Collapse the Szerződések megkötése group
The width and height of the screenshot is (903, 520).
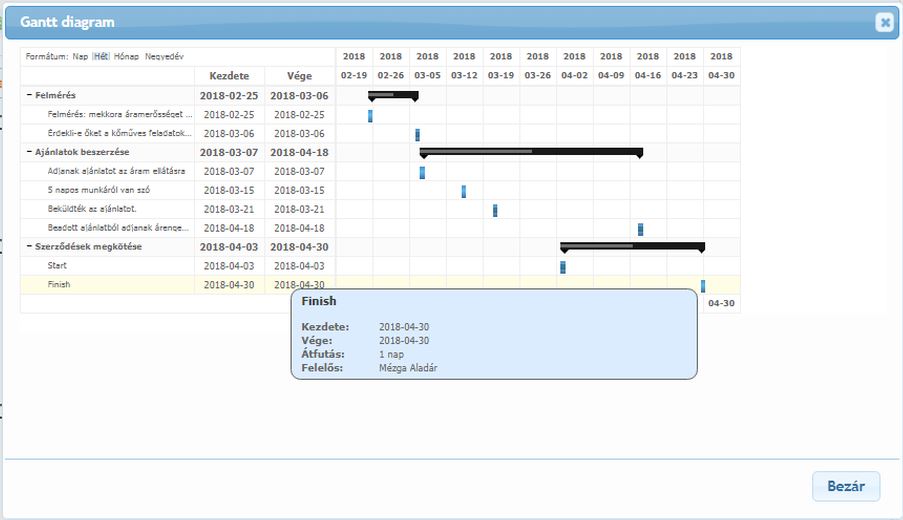[29, 247]
